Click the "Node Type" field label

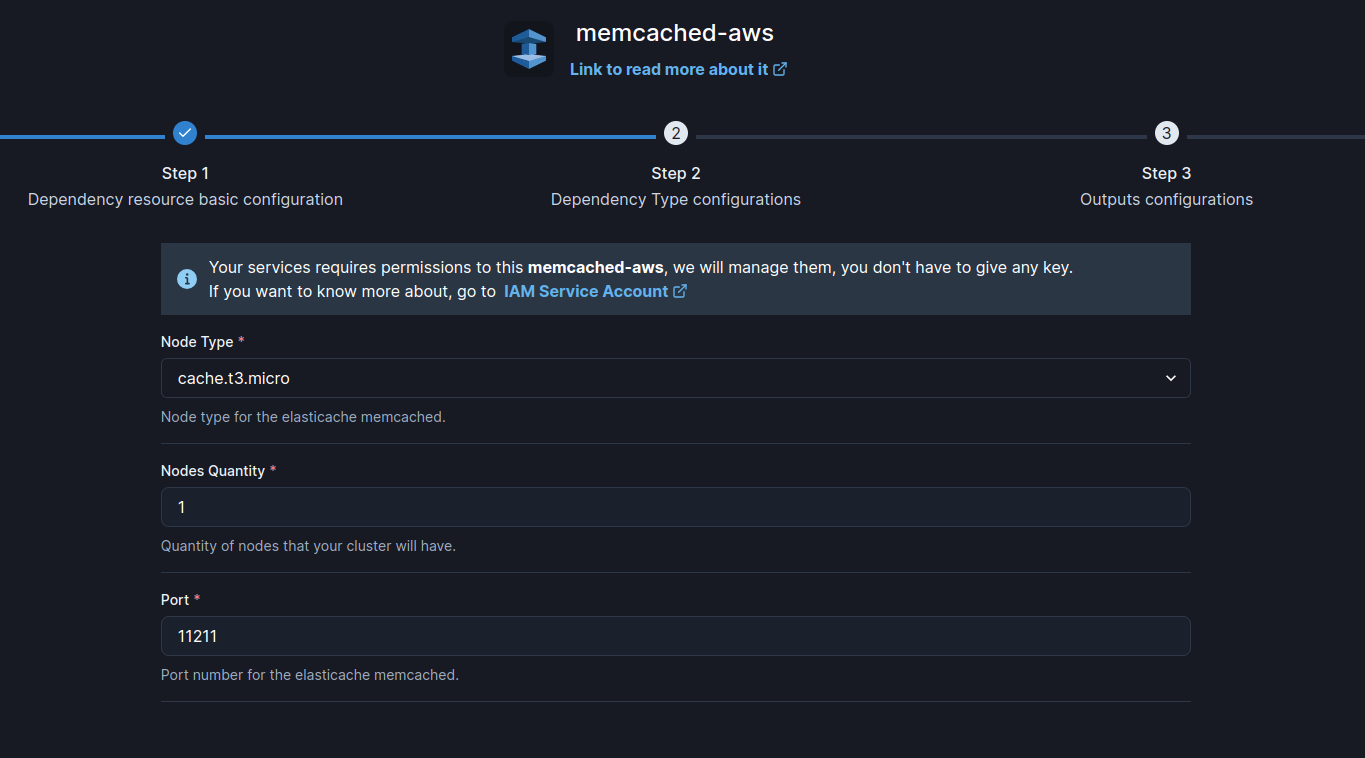coord(197,342)
